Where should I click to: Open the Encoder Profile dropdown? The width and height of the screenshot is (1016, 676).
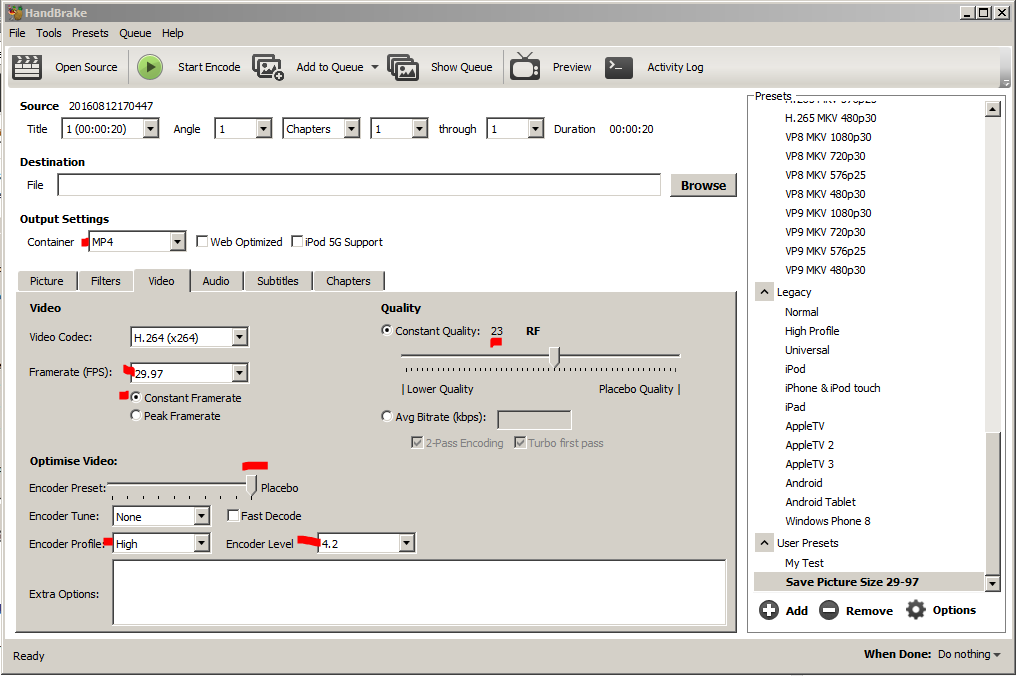click(x=202, y=543)
